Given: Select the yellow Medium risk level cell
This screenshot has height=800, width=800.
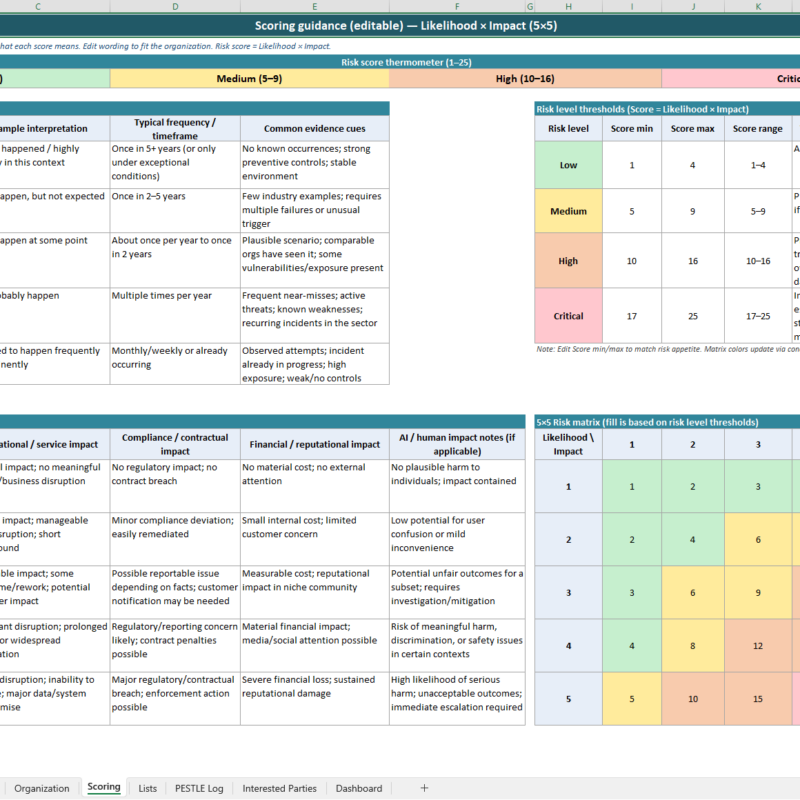Looking at the screenshot, I should pos(568,211).
